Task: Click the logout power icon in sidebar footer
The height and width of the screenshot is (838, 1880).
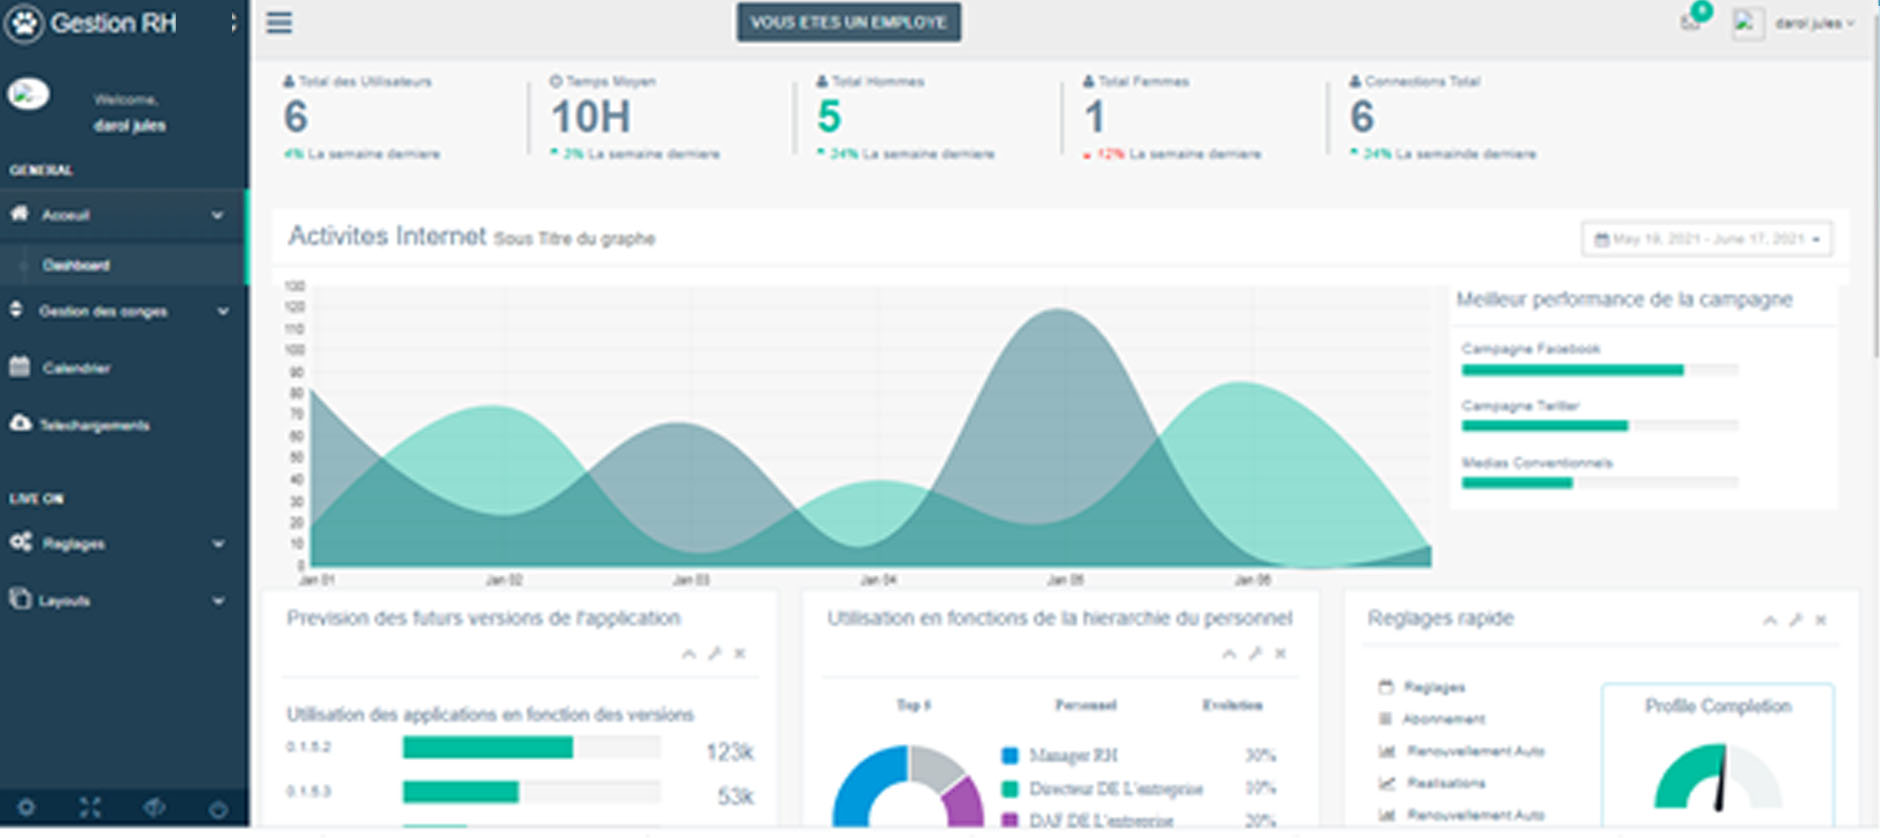Action: [x=218, y=808]
